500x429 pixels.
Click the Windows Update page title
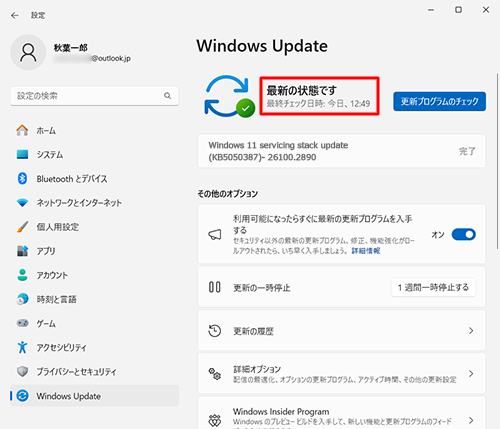(262, 46)
